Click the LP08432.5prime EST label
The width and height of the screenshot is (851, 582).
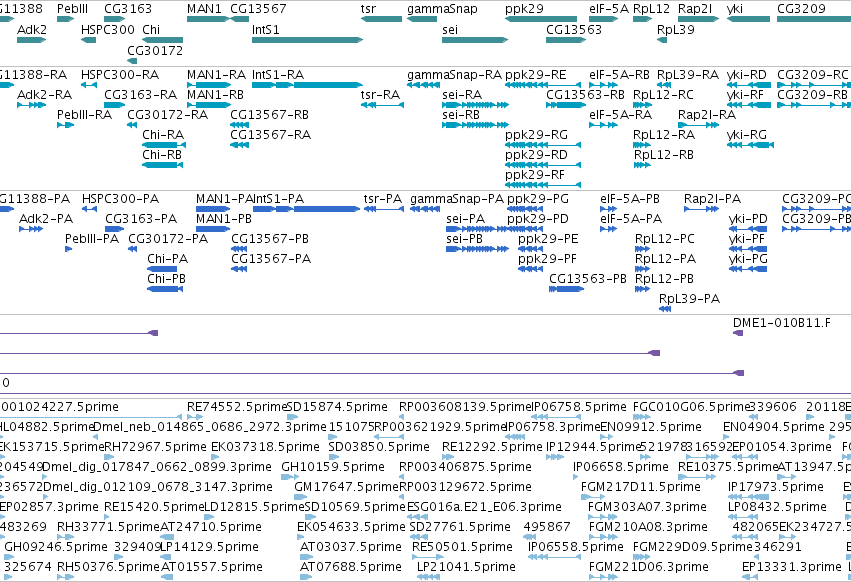(777, 507)
